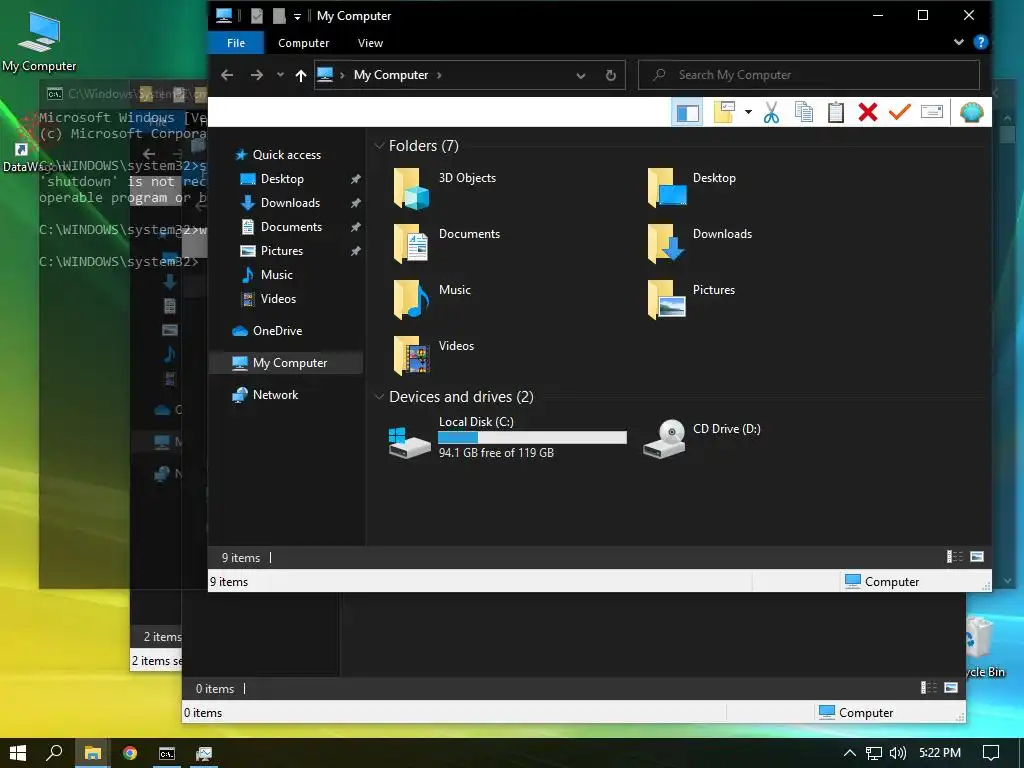This screenshot has height=768, width=1024.
Task: Switch 0 items window to Details view
Action: (928, 687)
